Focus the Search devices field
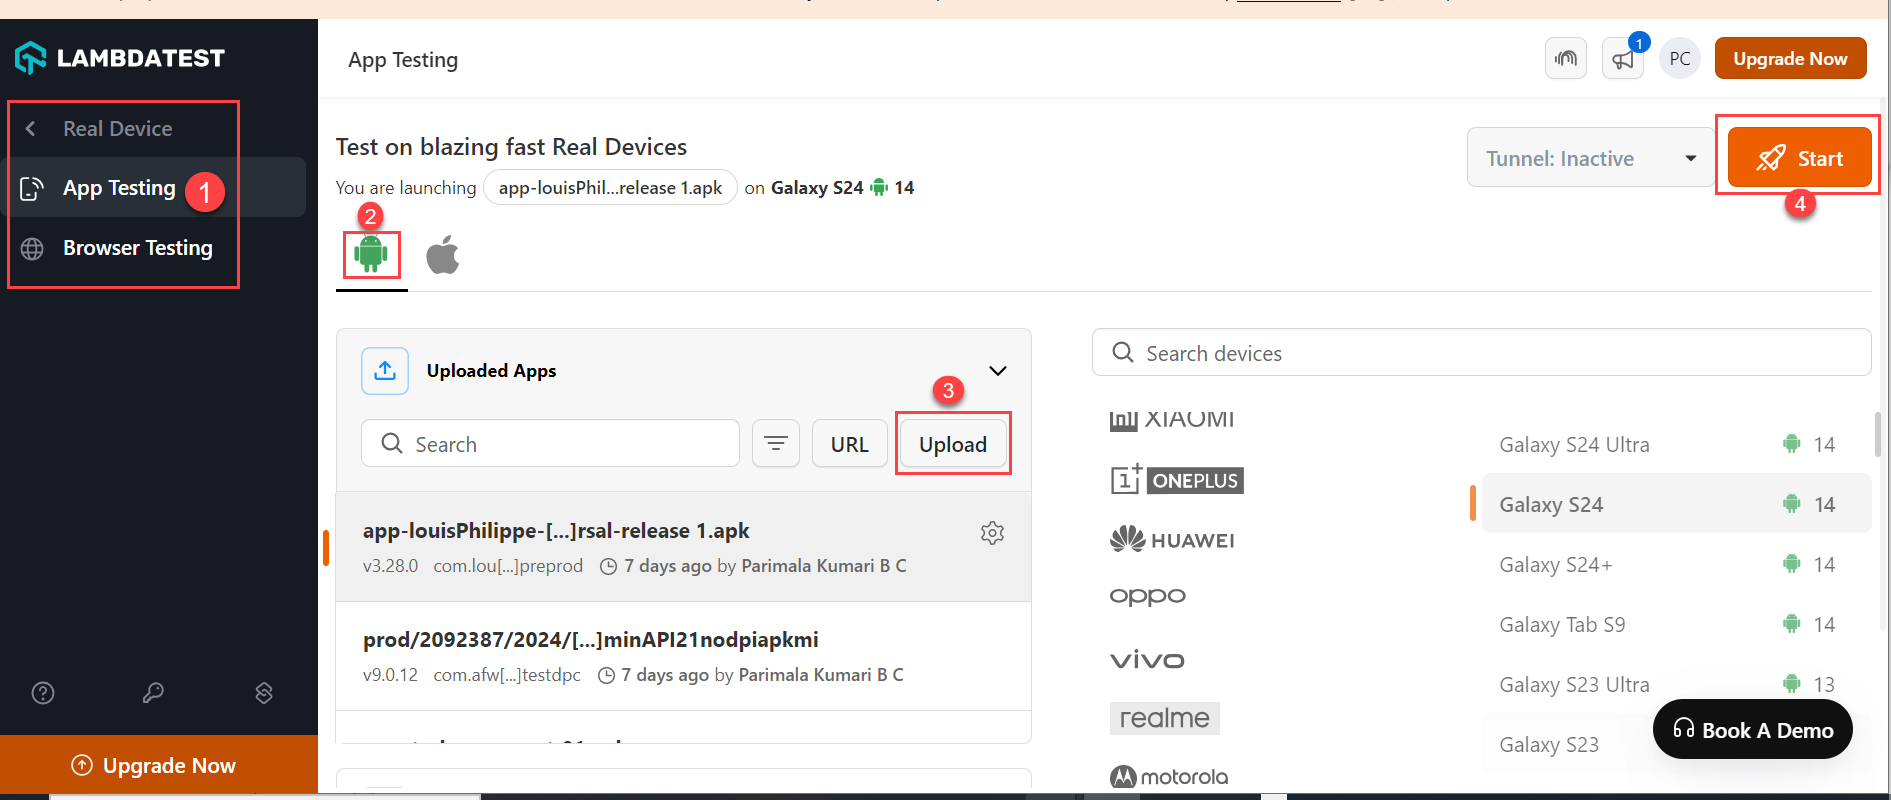The image size is (1891, 800). coord(1481,353)
